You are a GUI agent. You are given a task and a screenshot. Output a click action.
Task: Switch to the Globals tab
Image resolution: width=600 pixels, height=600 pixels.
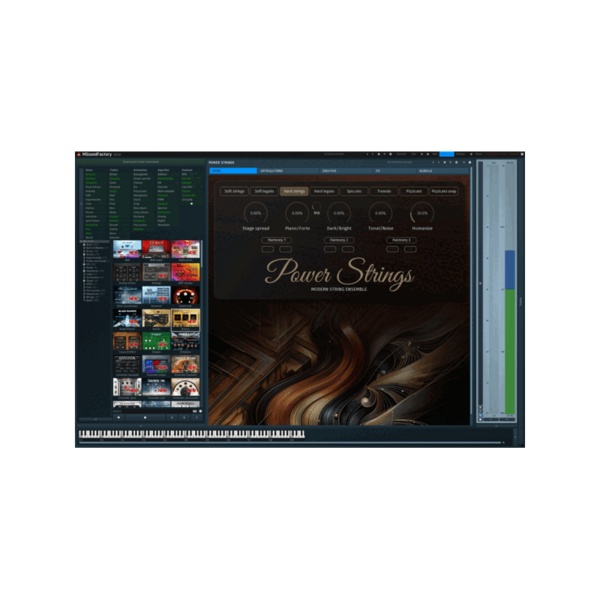tap(442, 171)
